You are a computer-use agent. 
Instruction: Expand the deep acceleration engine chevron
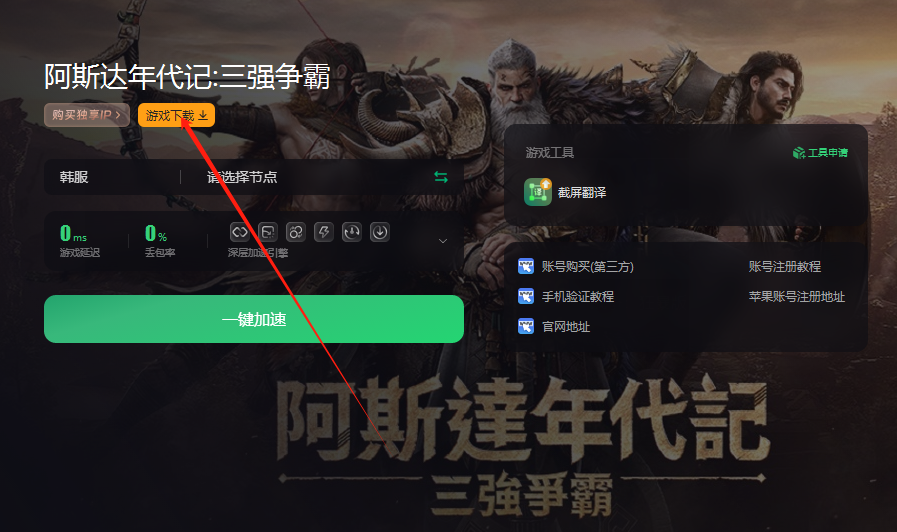click(x=443, y=241)
